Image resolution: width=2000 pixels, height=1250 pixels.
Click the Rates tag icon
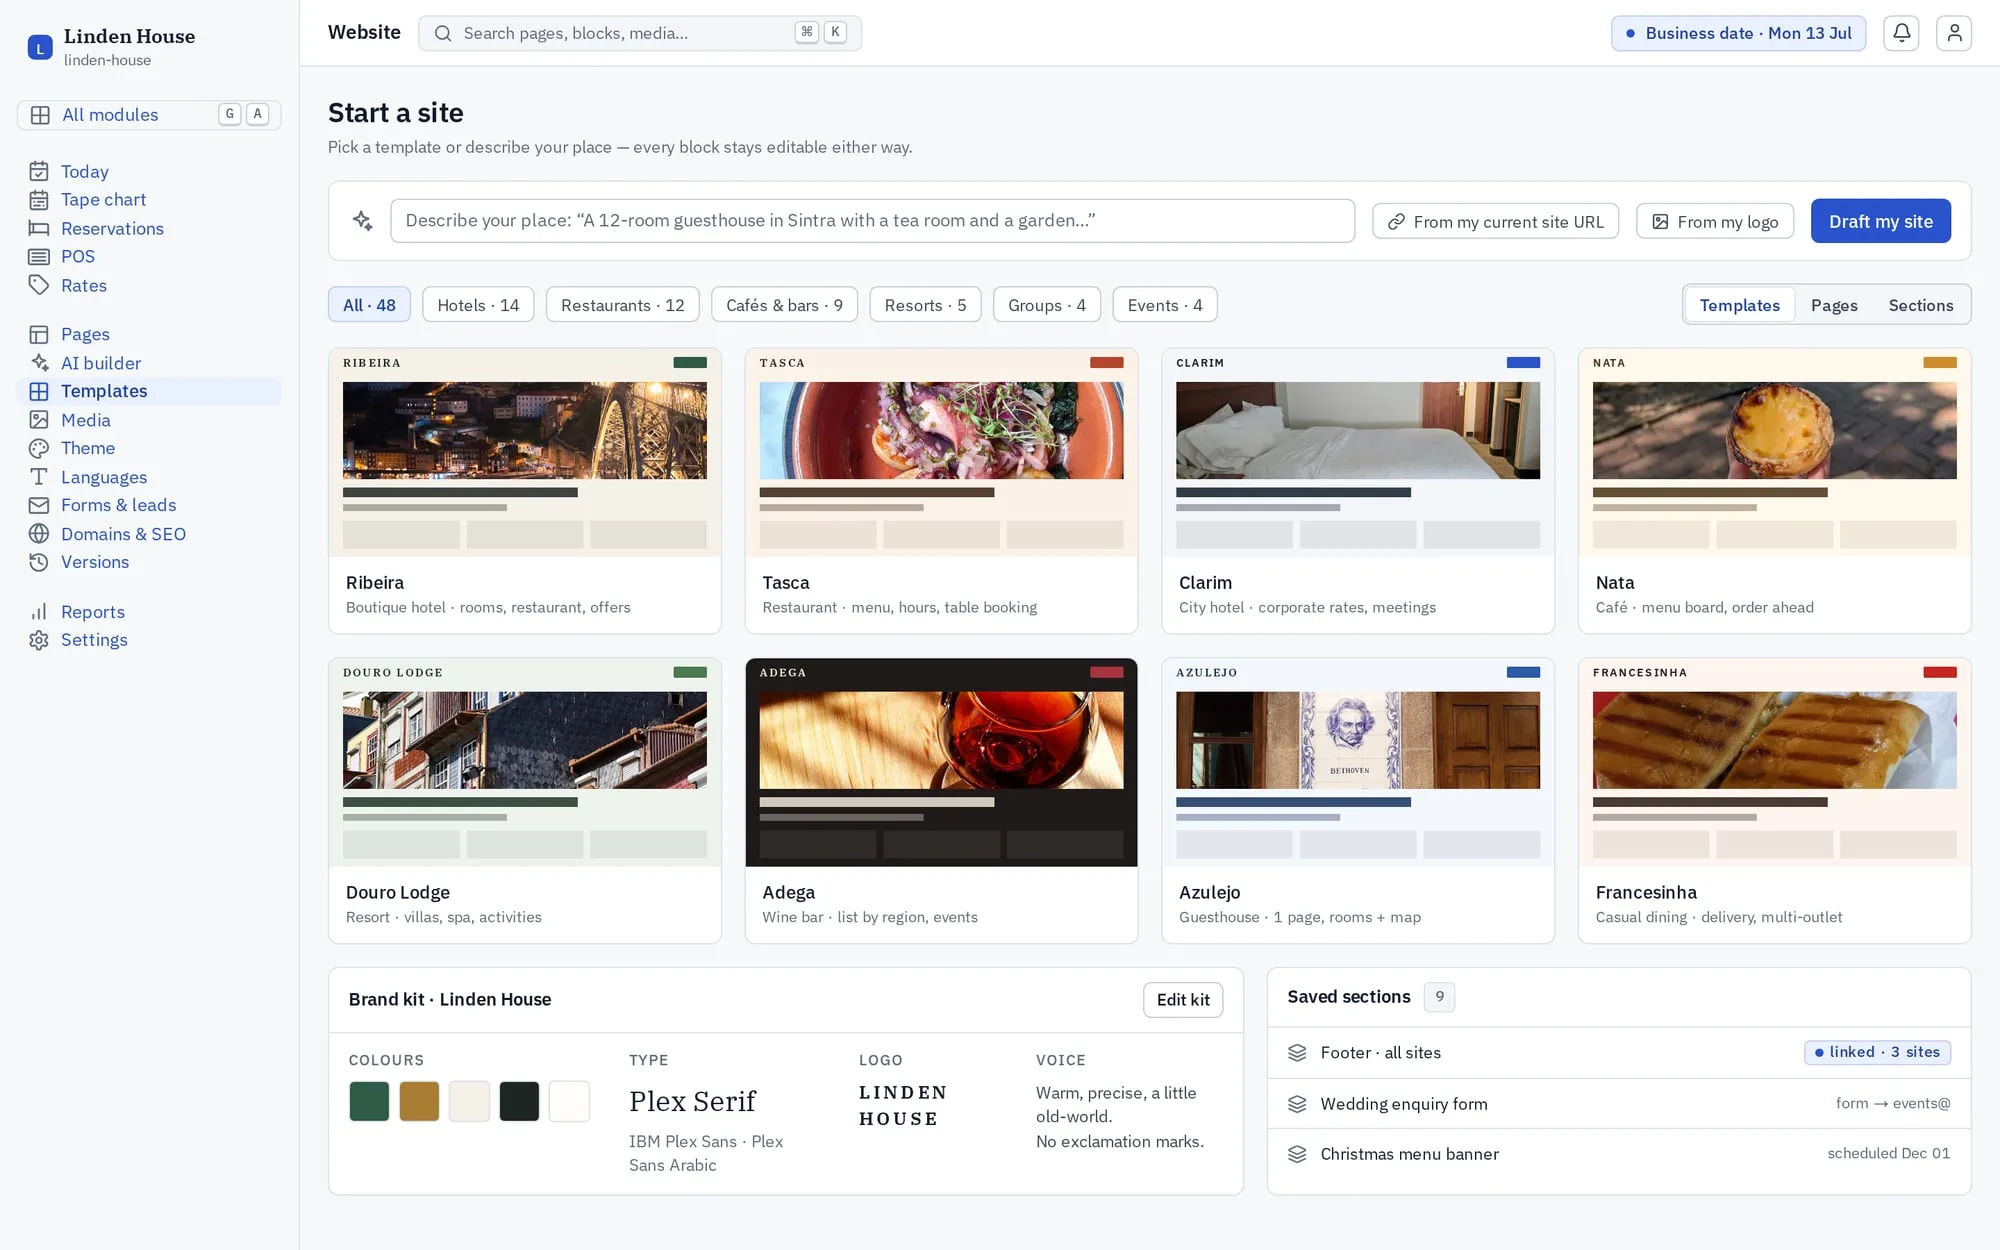(39, 285)
